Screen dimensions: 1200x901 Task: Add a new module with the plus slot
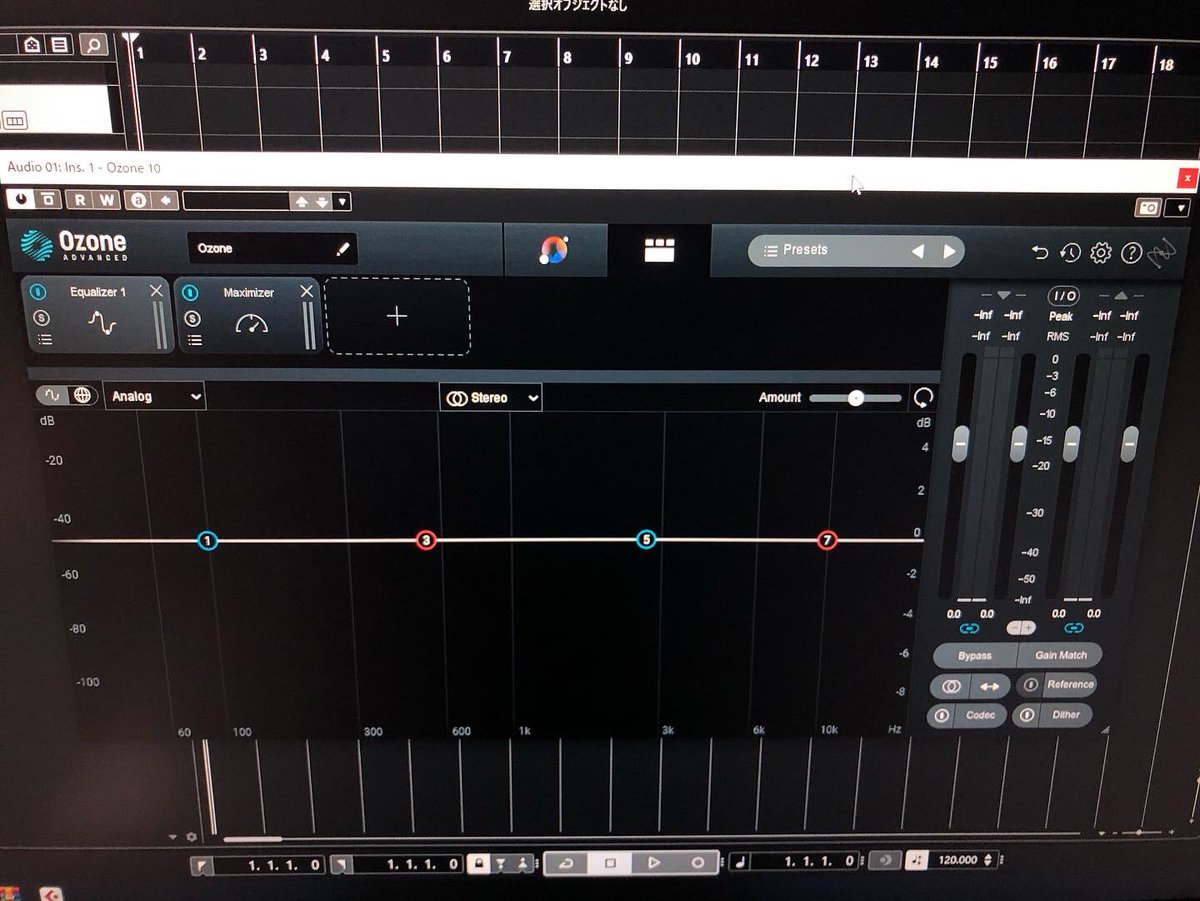[x=397, y=316]
